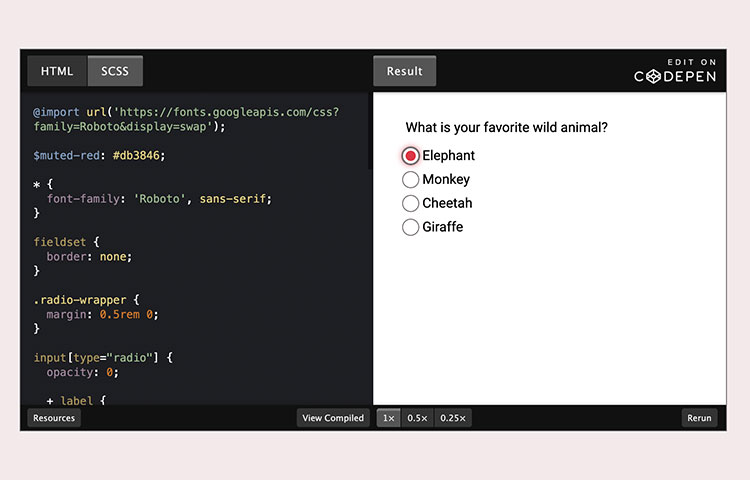The width and height of the screenshot is (750, 480).
Task: Click the Elephant option label
Action: tap(448, 156)
